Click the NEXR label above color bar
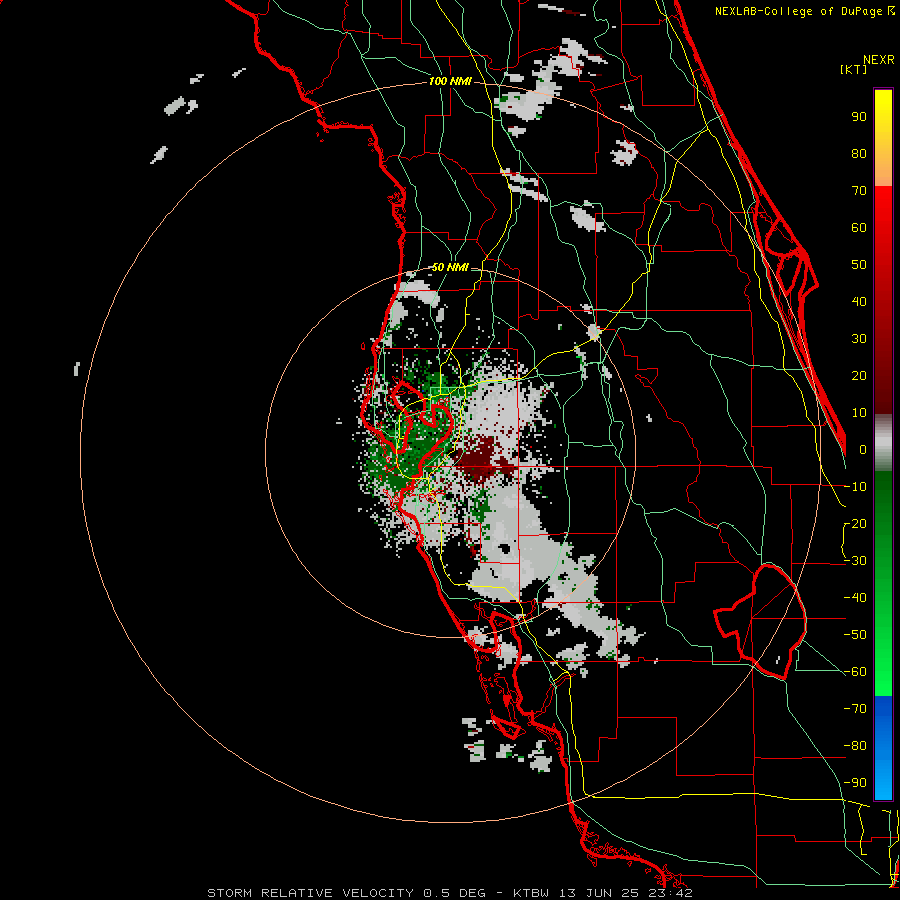Screen dimensions: 900x900 point(879,60)
